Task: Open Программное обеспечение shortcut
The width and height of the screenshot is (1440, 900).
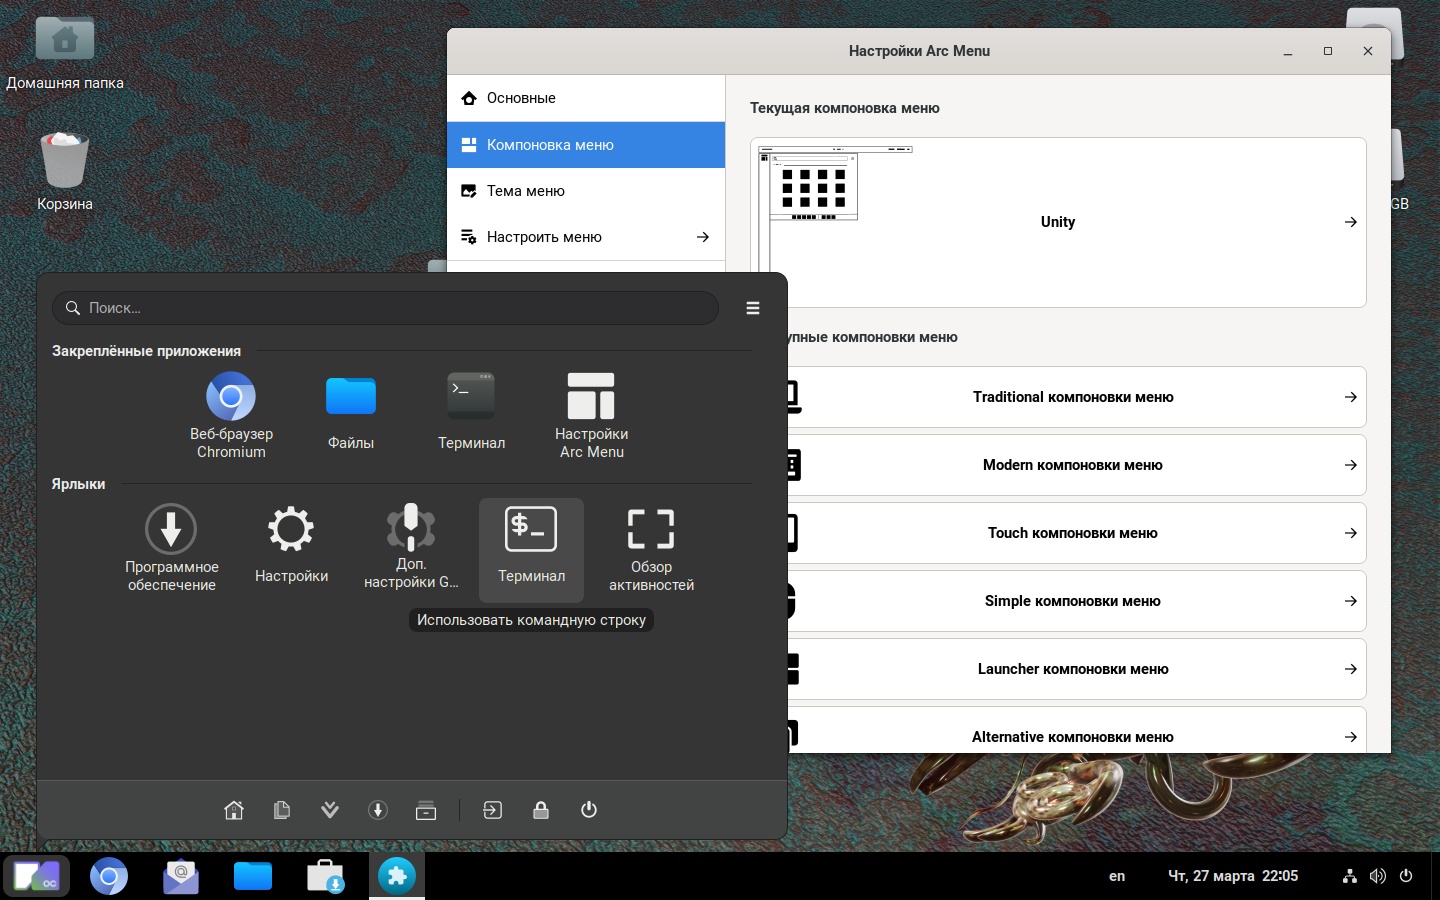Action: coord(171,549)
